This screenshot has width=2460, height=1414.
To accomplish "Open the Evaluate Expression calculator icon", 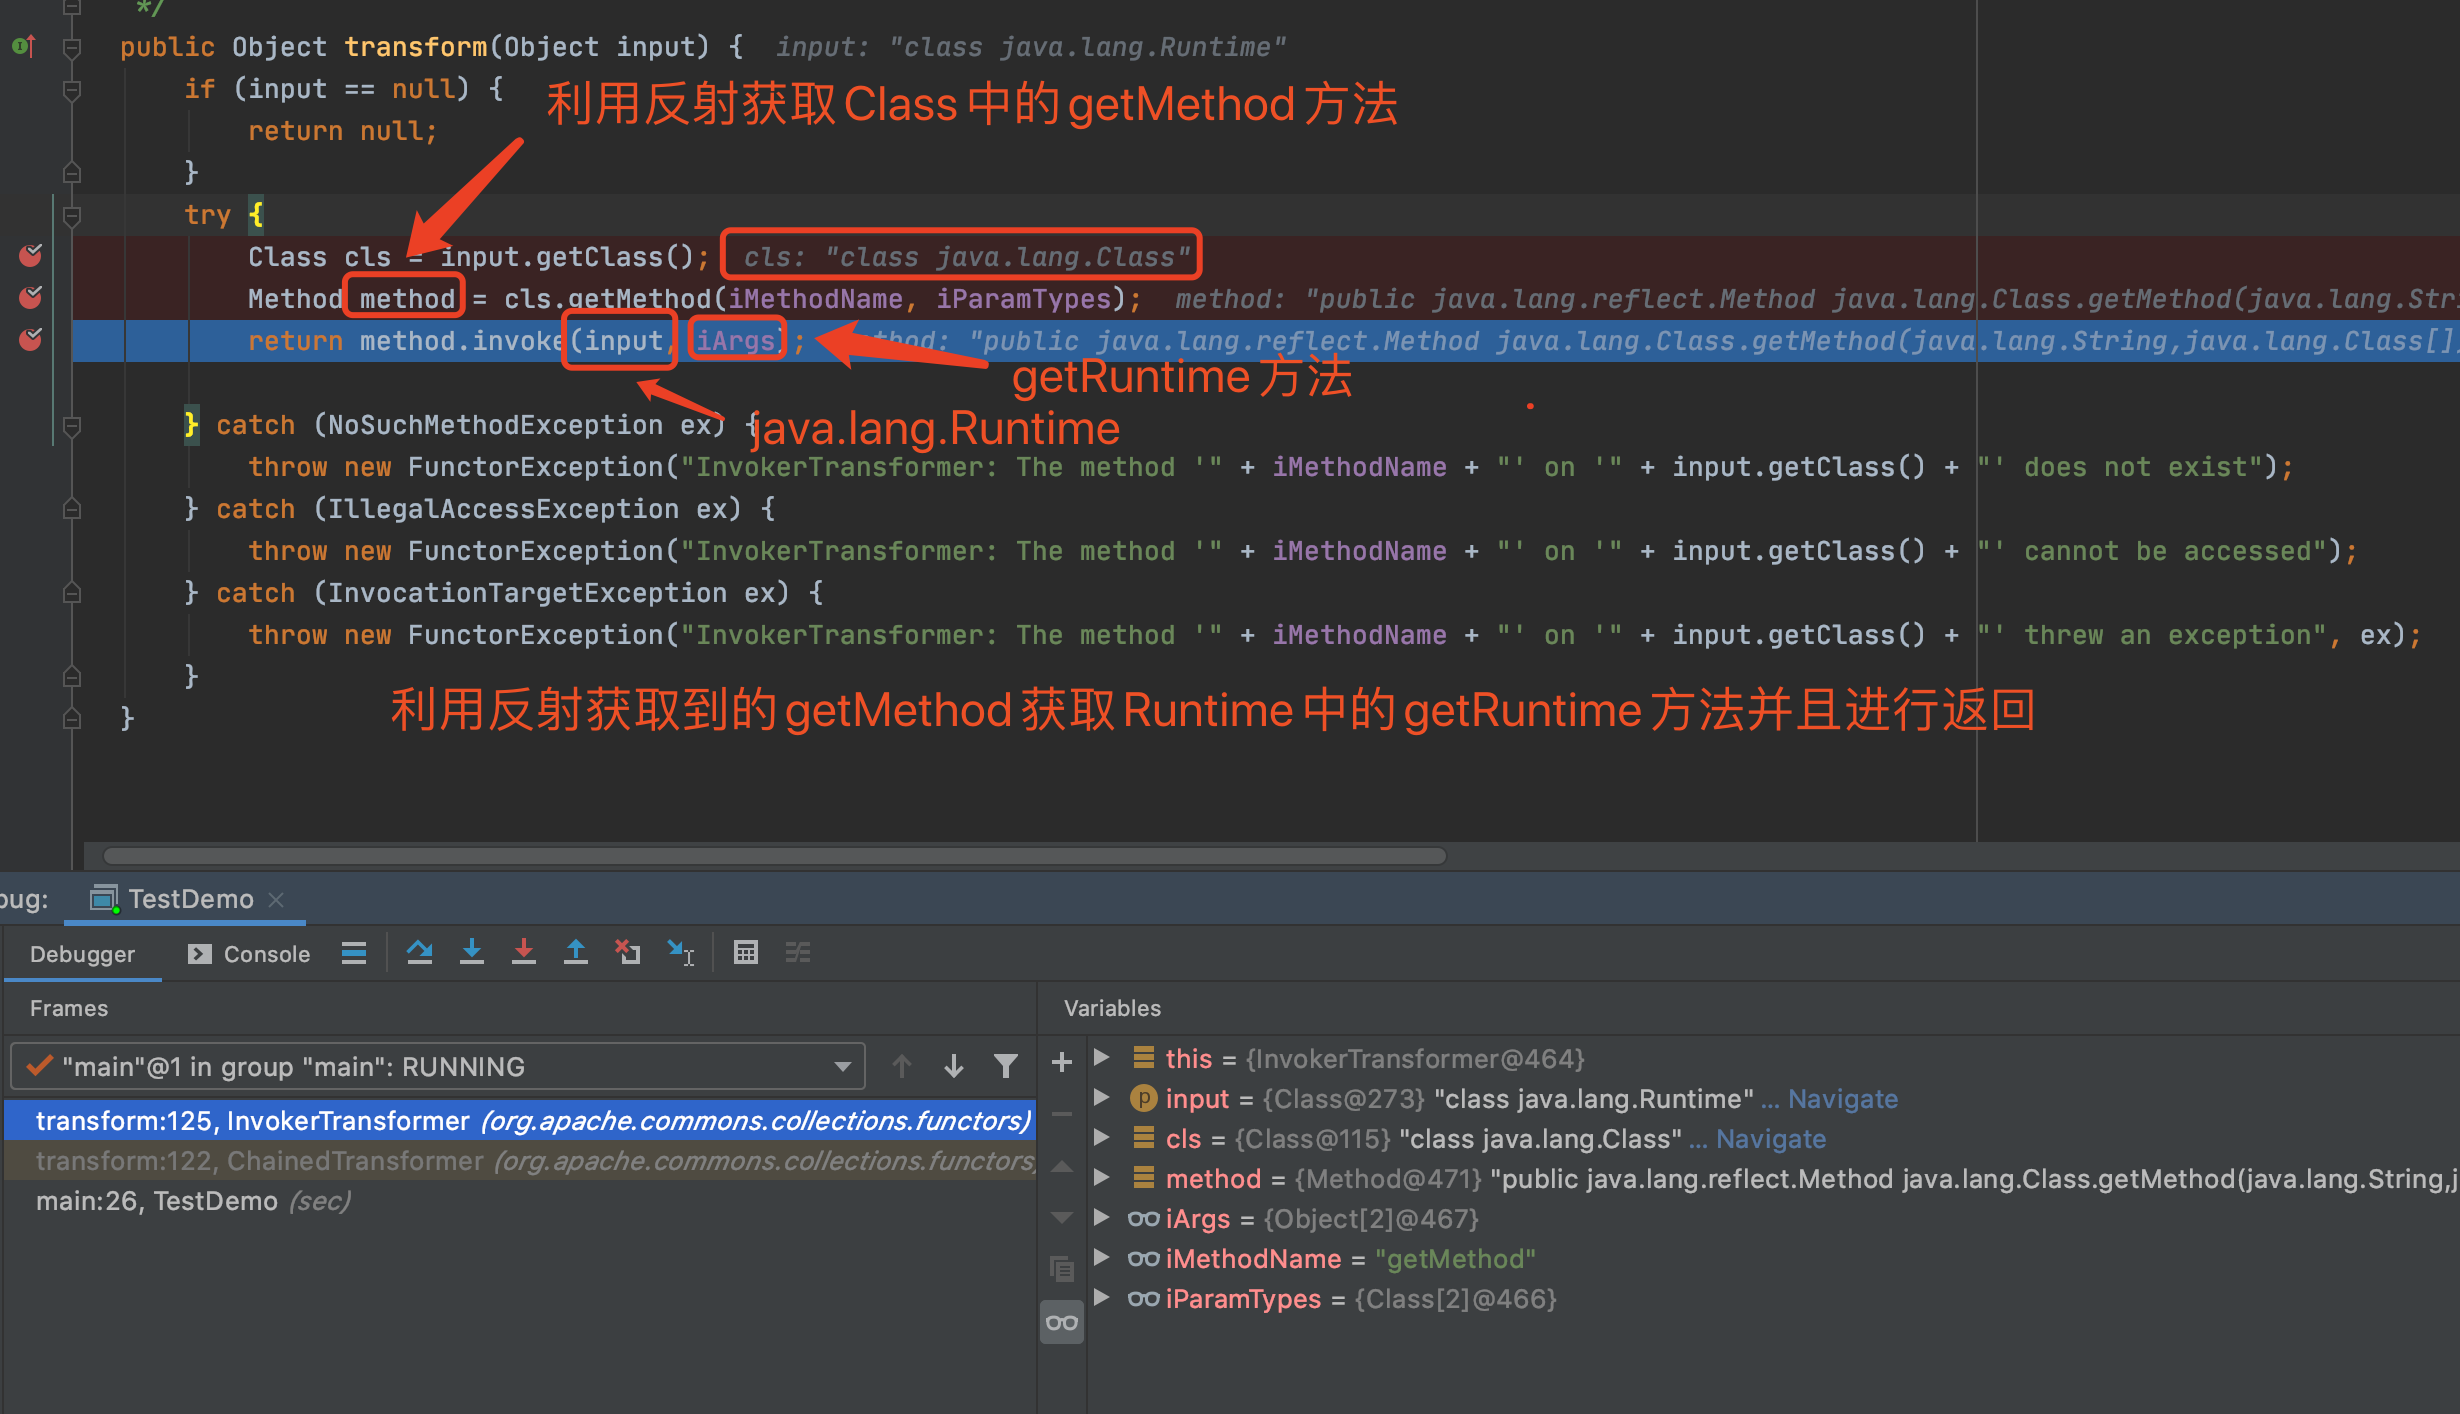I will tap(746, 953).
